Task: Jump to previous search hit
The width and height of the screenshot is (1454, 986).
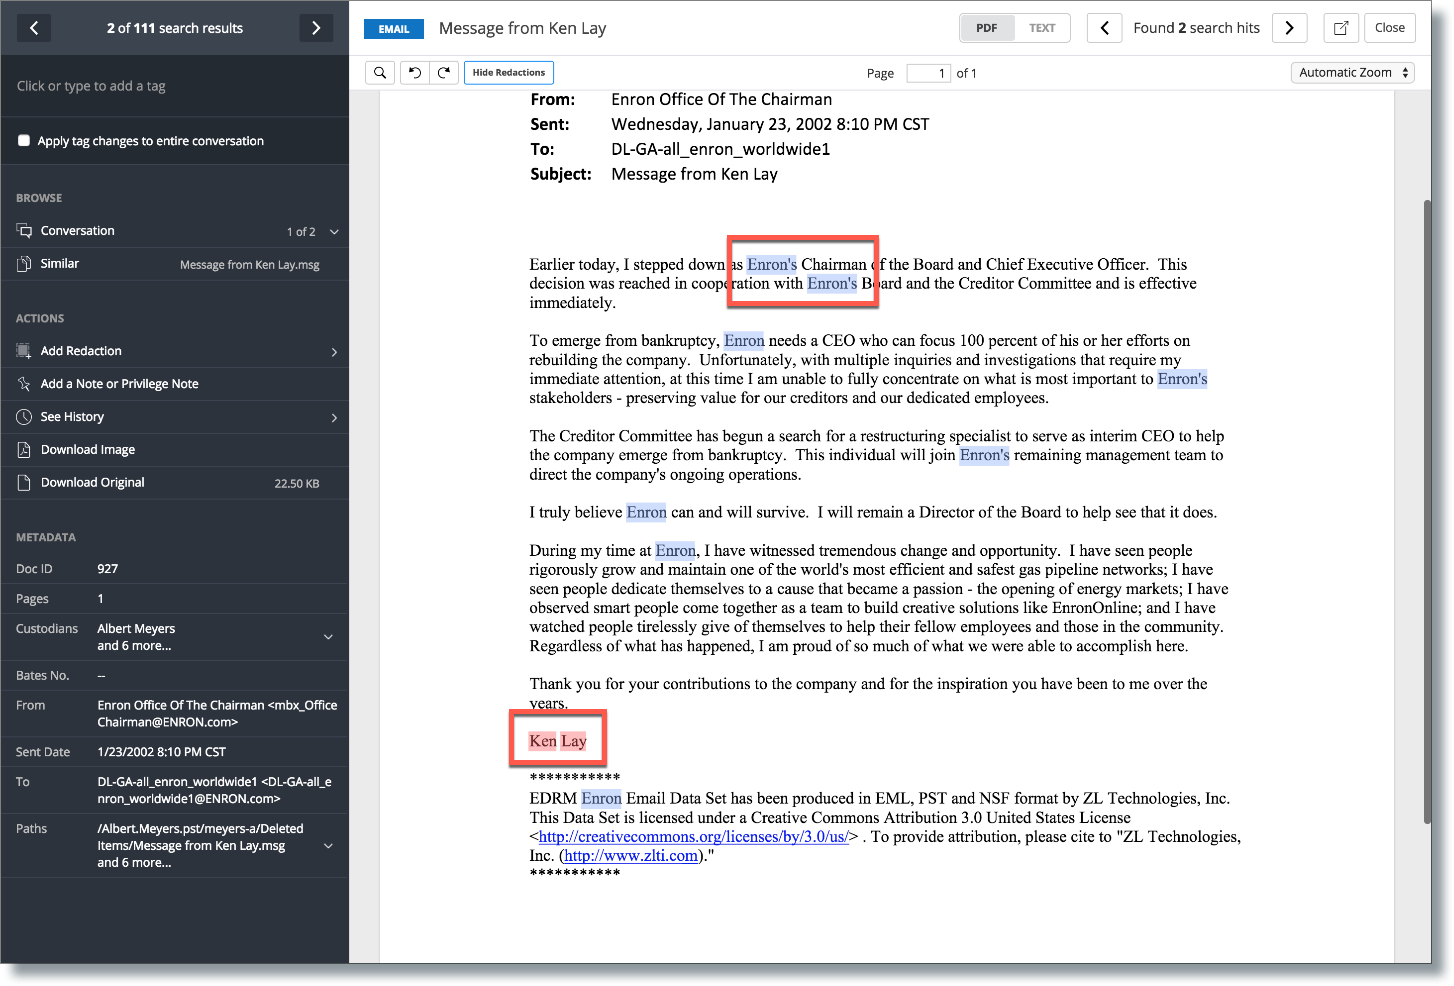Action: point(1104,28)
